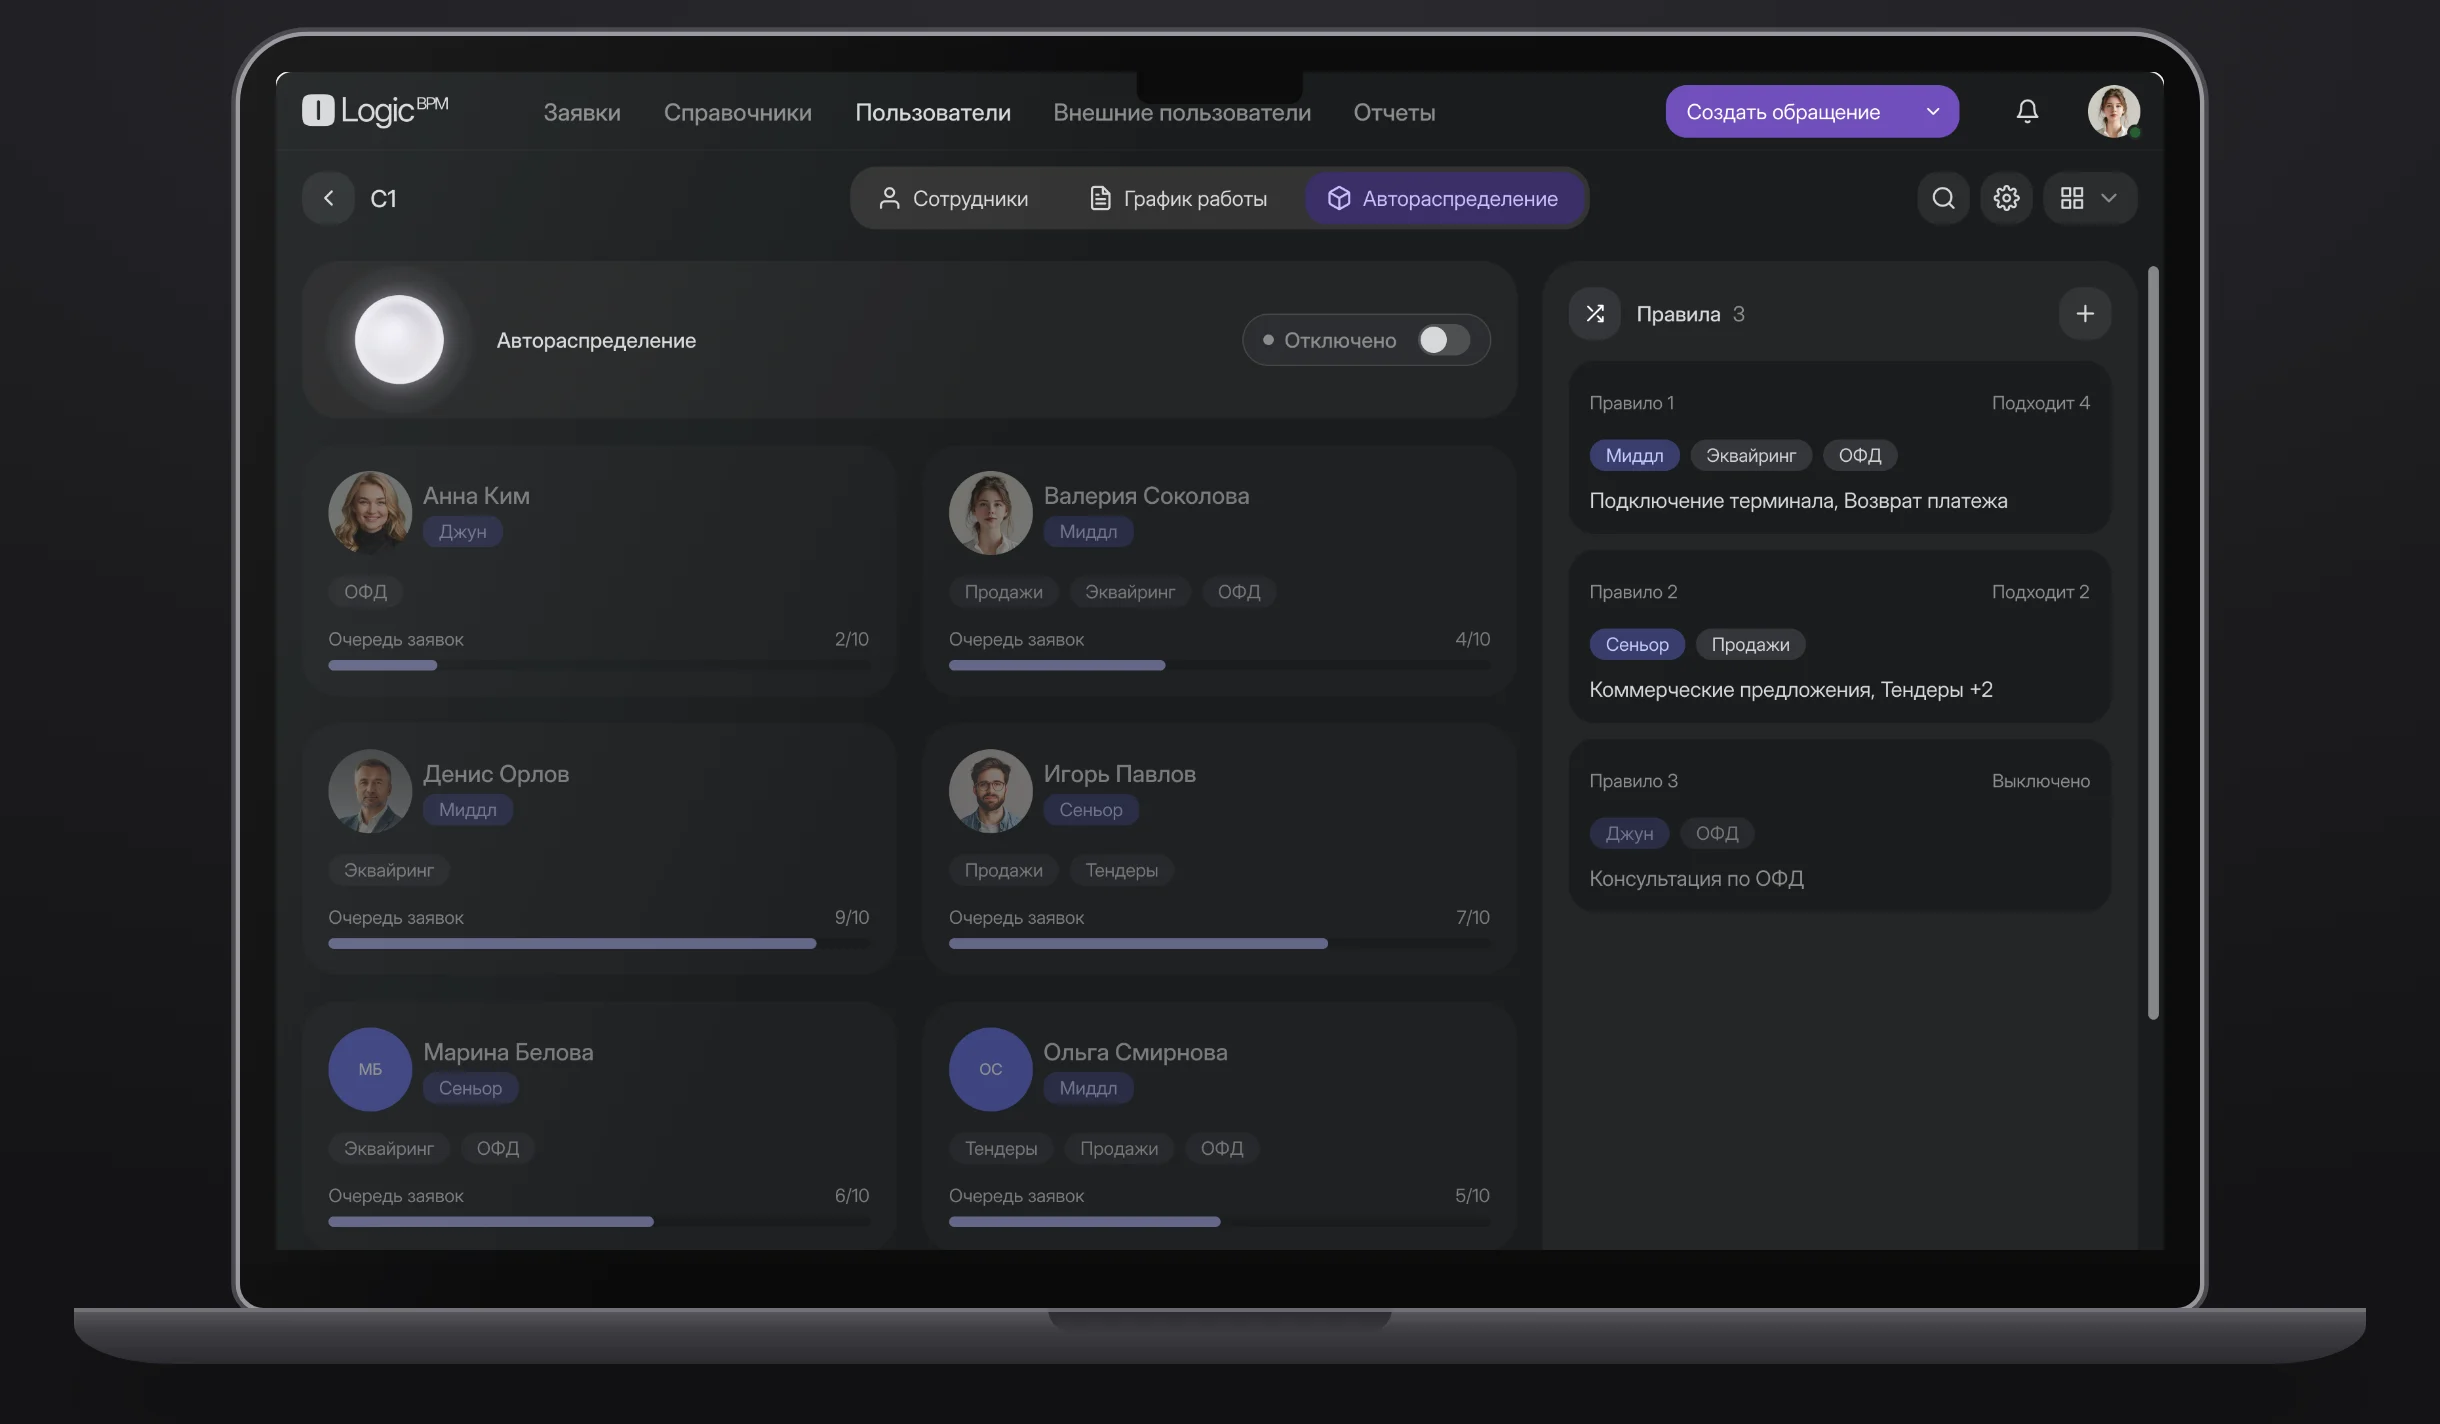
Task: Click the rules panel vertical scrollbar
Action: 2153,643
